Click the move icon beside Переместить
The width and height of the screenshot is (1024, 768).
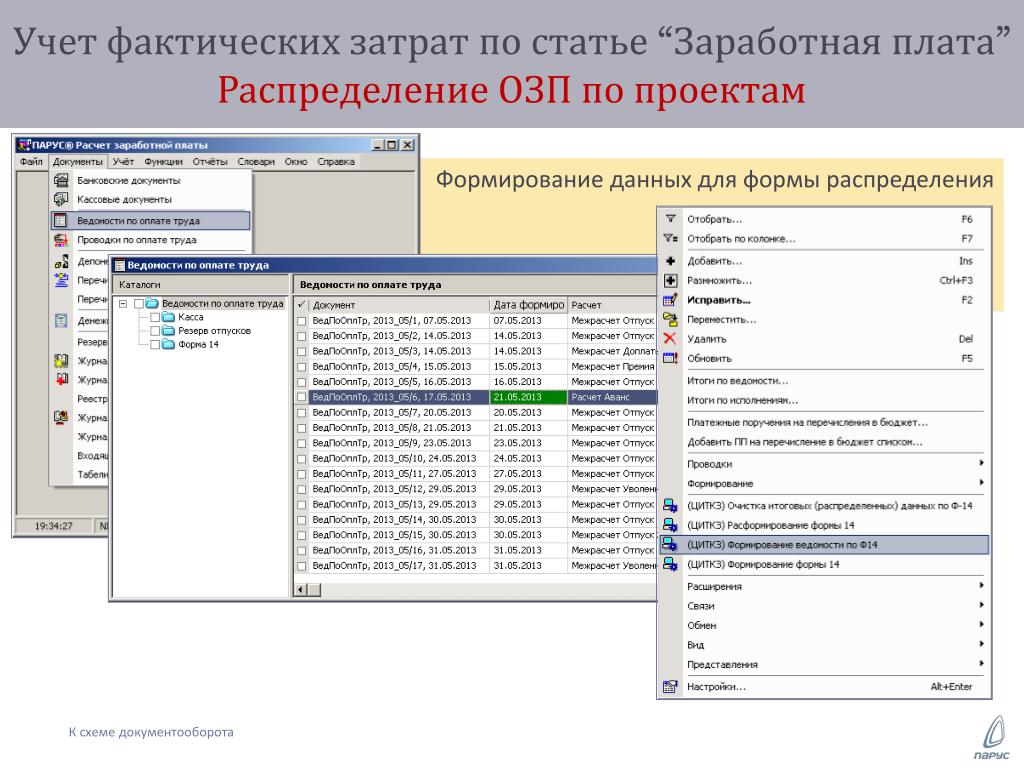[x=670, y=319]
